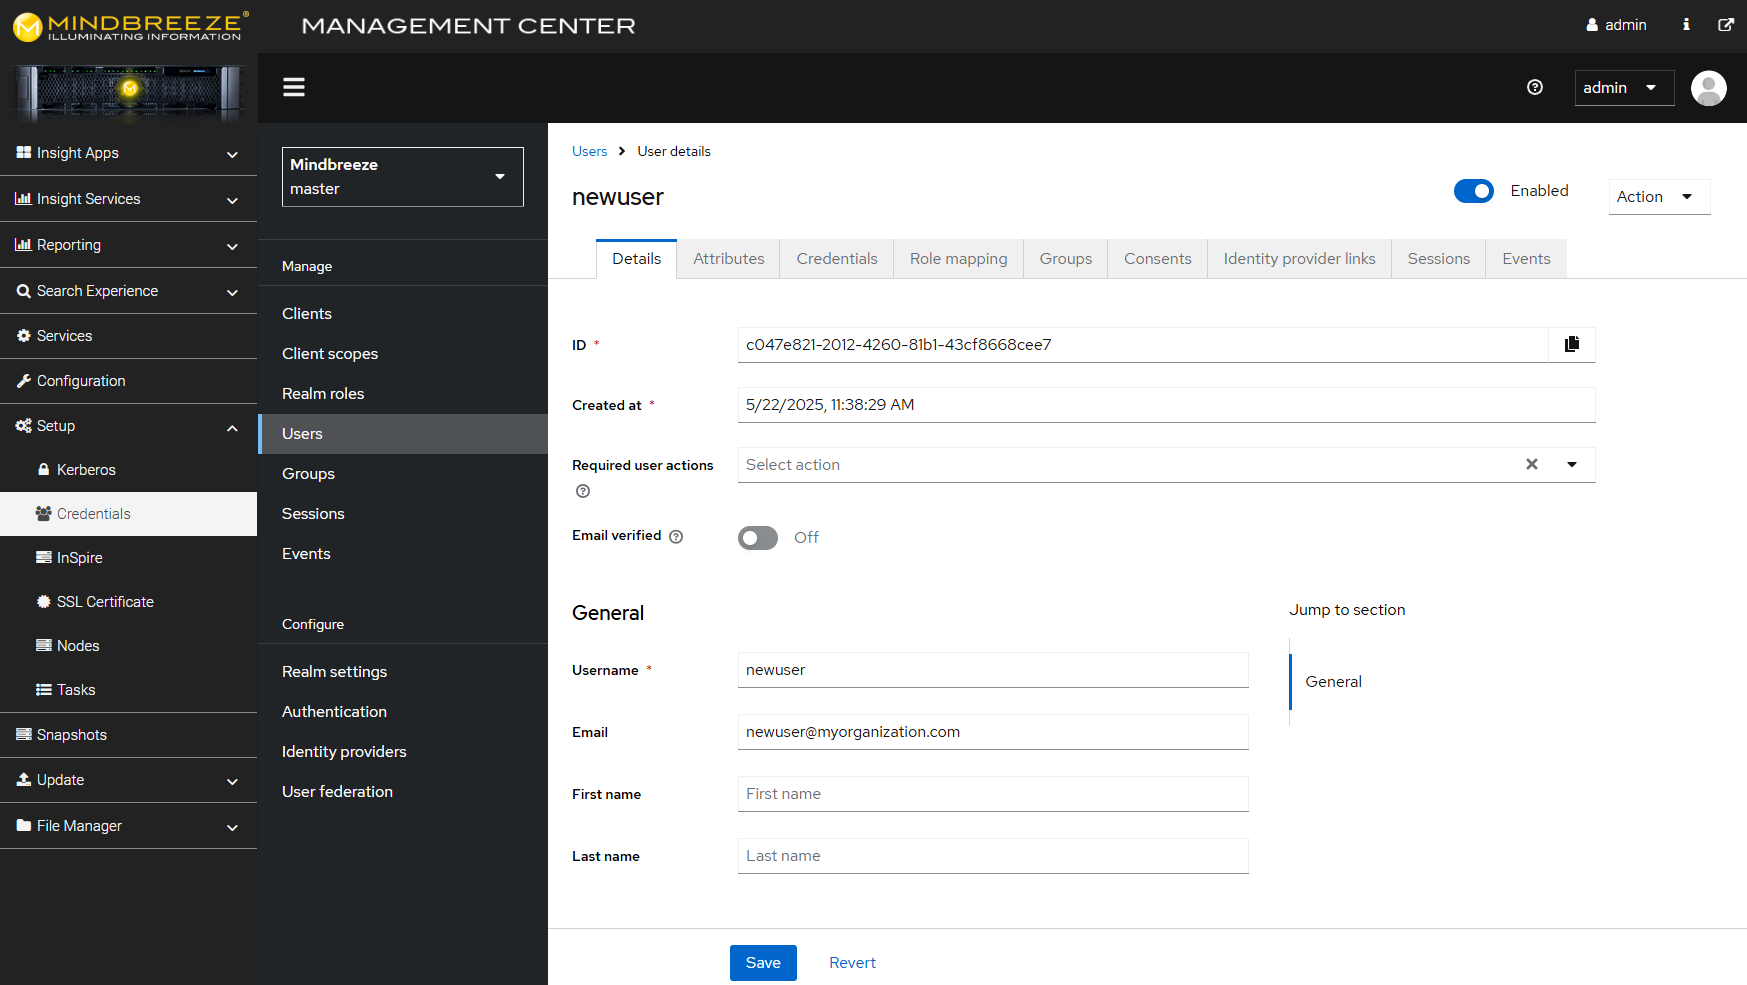
Task: Collapse the Setup menu chevron
Action: tap(232, 427)
